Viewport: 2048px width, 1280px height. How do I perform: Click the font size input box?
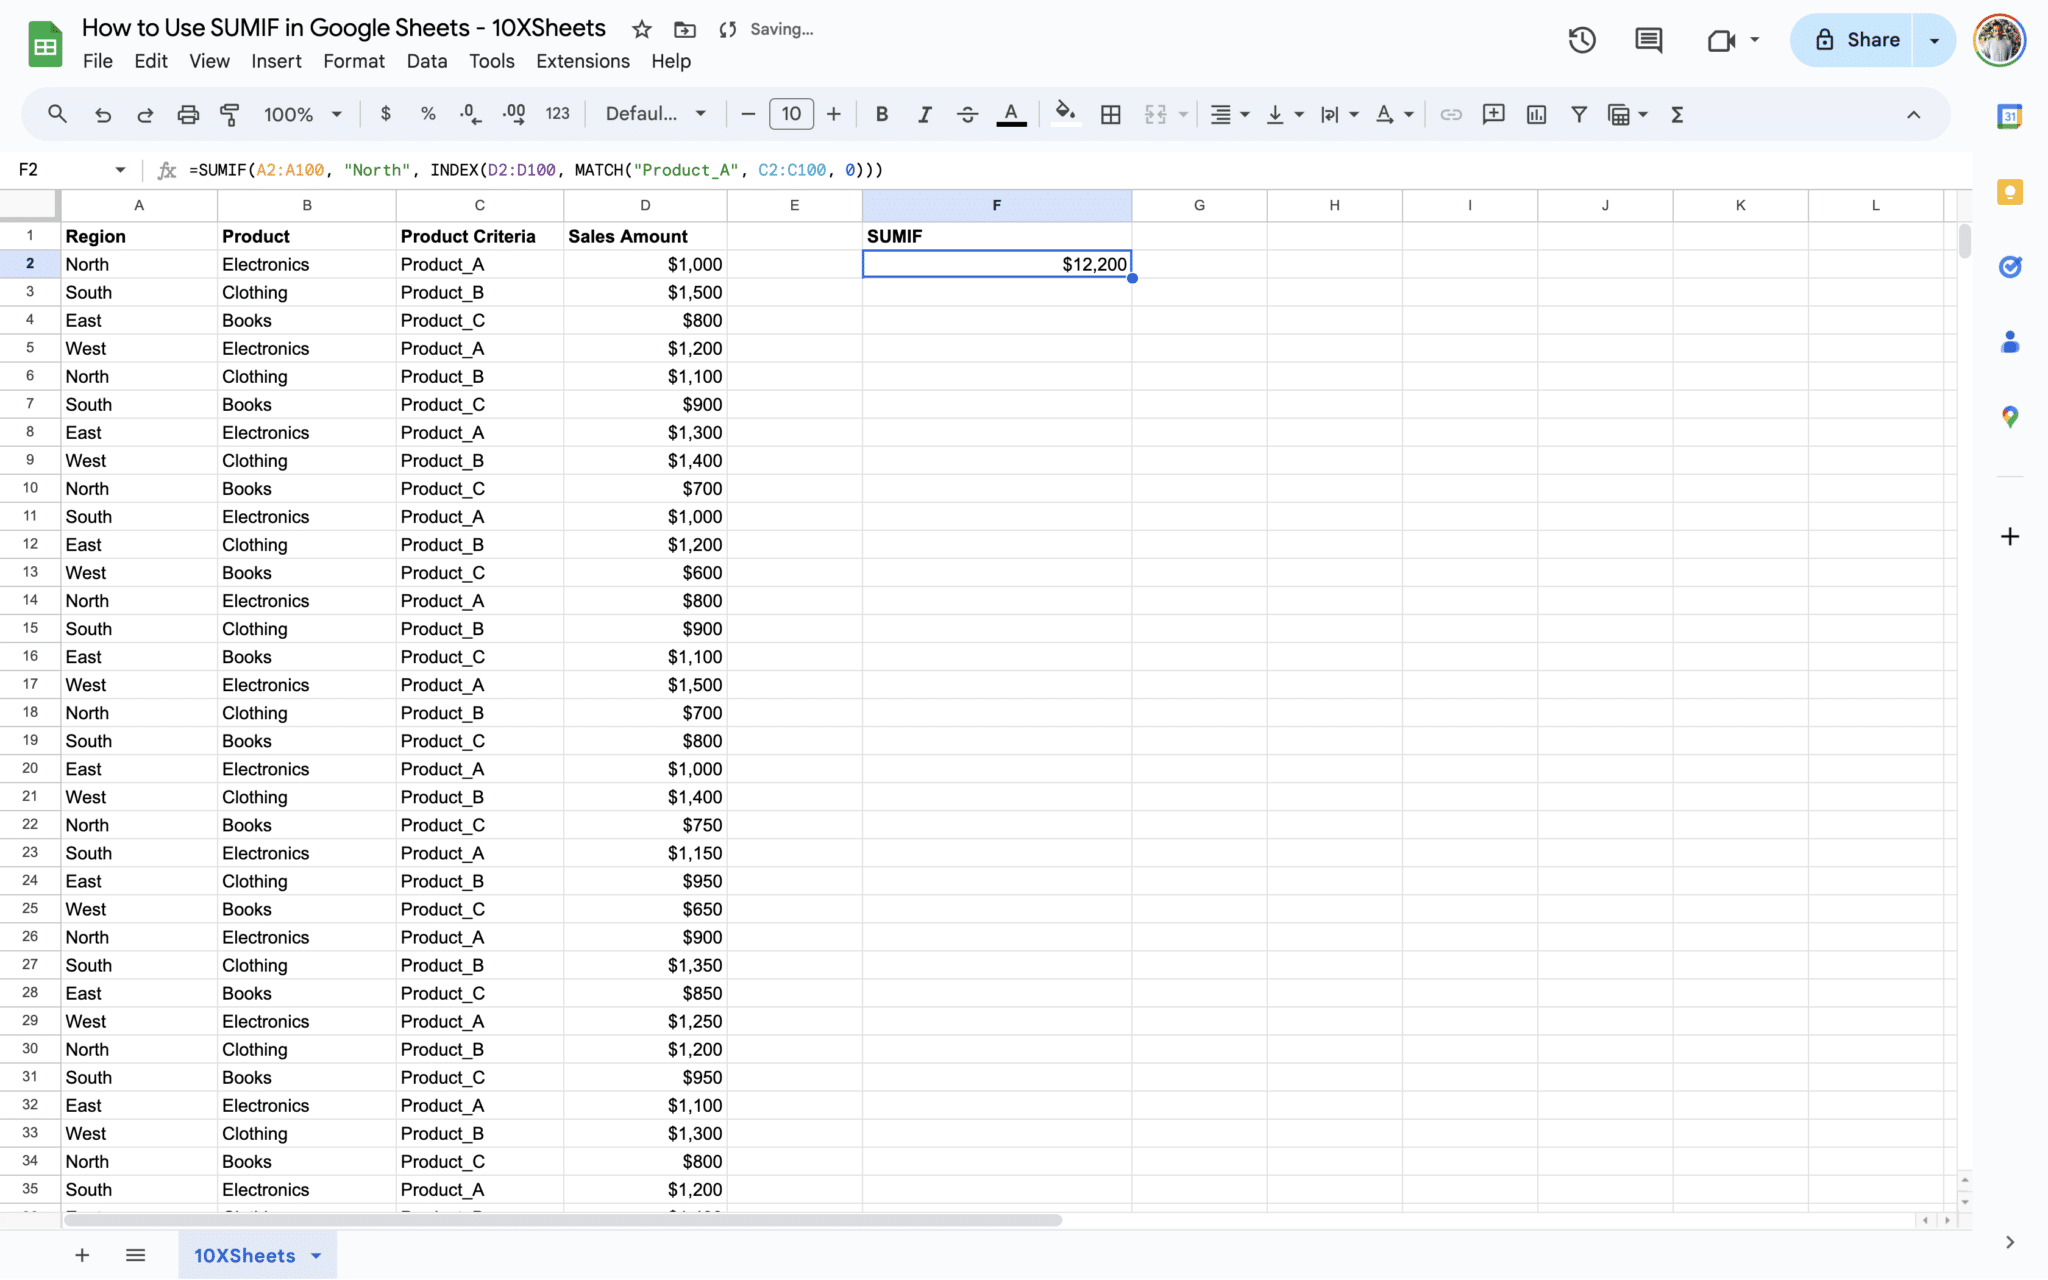pos(791,114)
